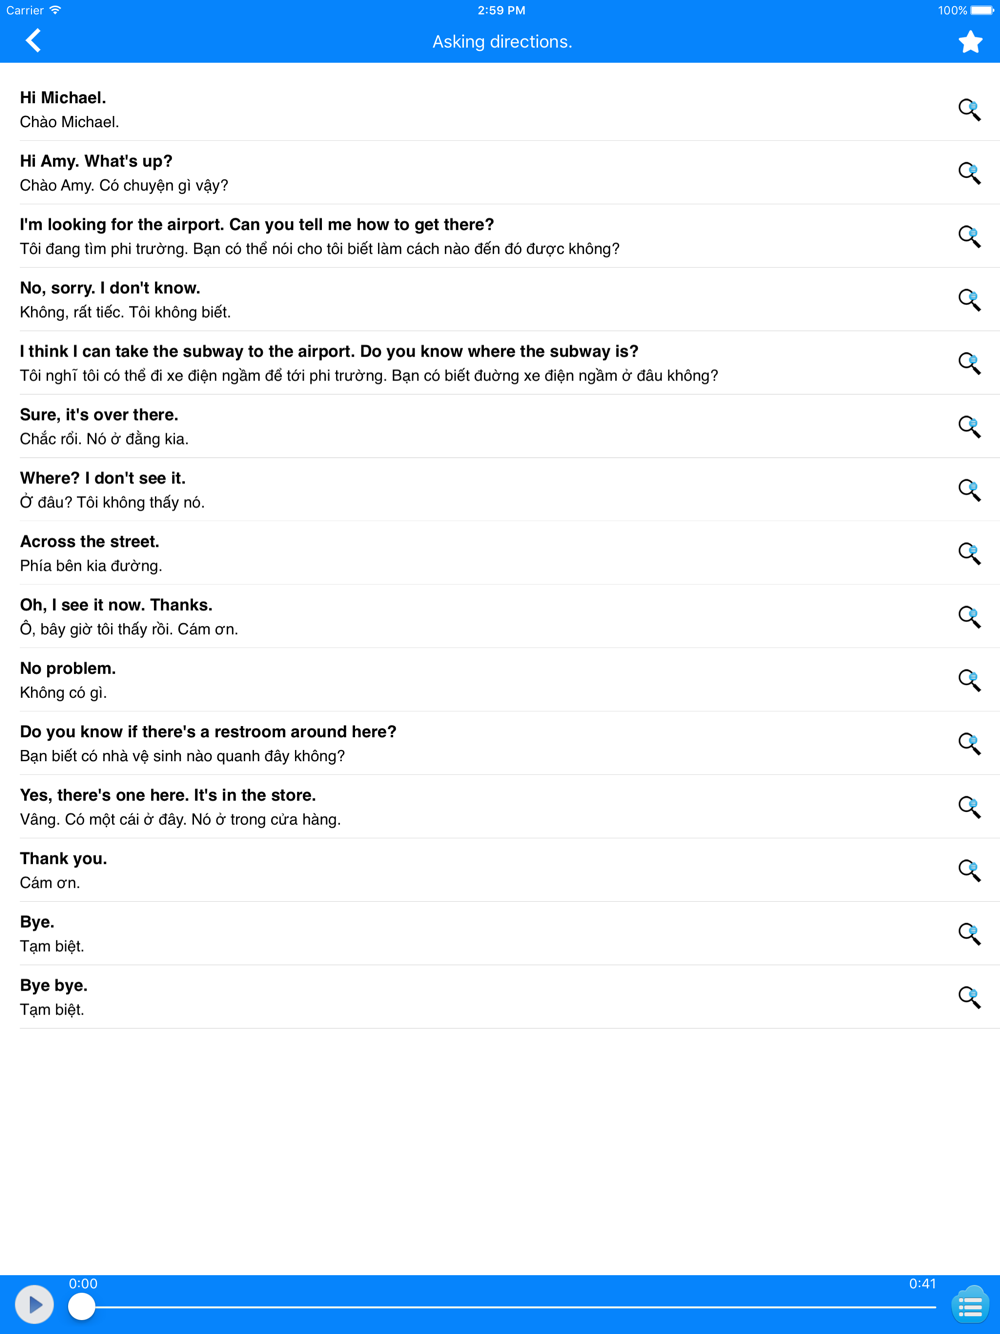Look up the restroom question phrase
Viewport: 1000px width, 1334px height.
tap(969, 743)
